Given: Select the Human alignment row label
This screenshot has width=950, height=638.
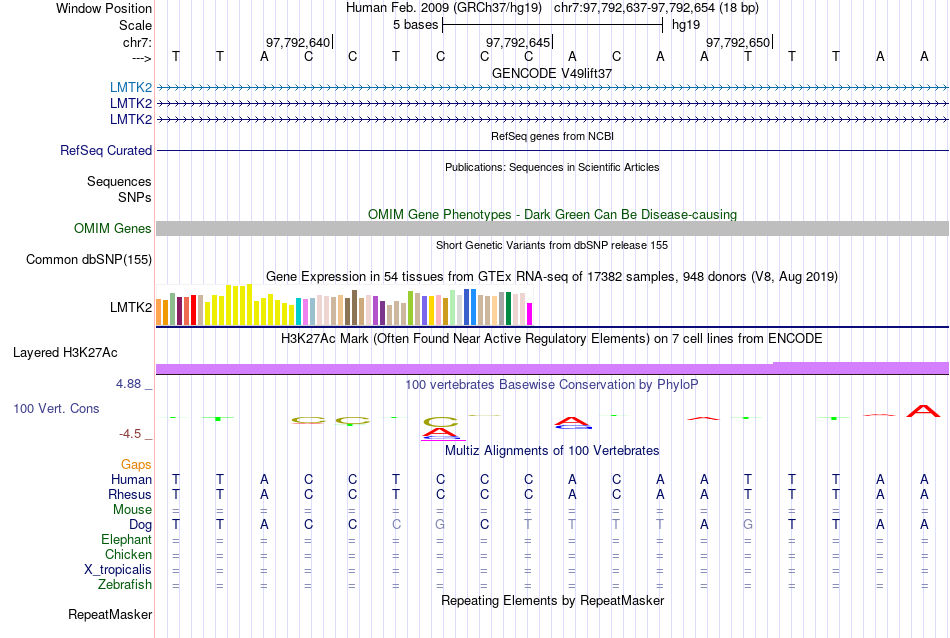Looking at the screenshot, I should [x=131, y=479].
